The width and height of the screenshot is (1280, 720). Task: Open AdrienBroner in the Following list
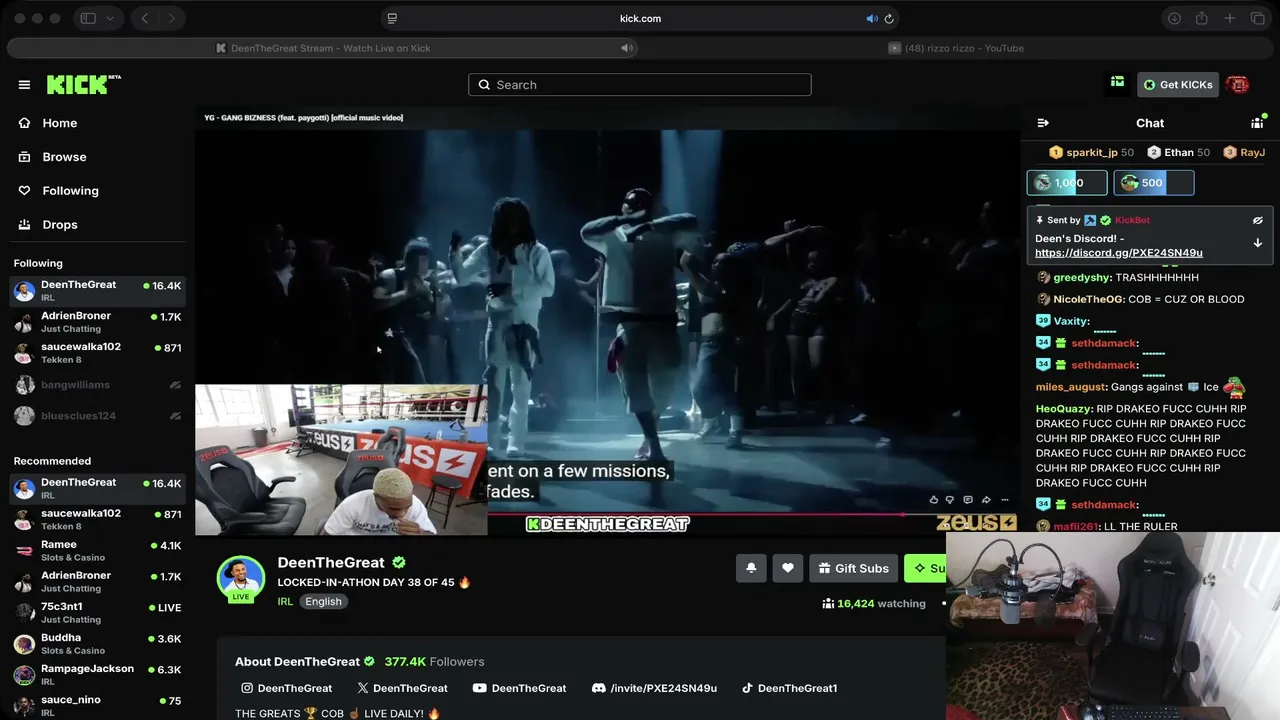click(x=97, y=322)
